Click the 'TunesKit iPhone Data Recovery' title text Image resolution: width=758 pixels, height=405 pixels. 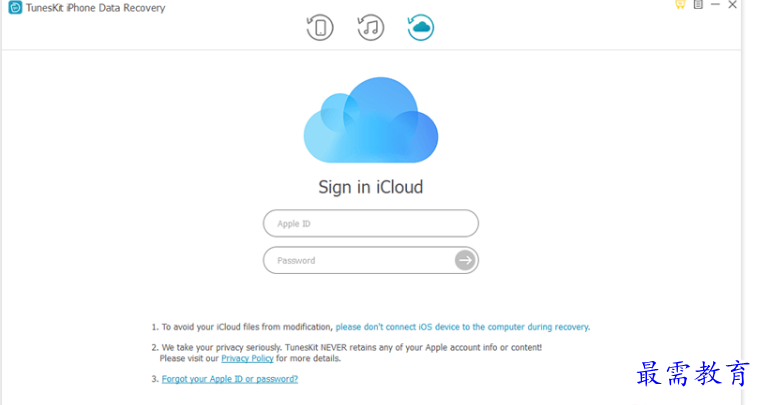coord(96,8)
